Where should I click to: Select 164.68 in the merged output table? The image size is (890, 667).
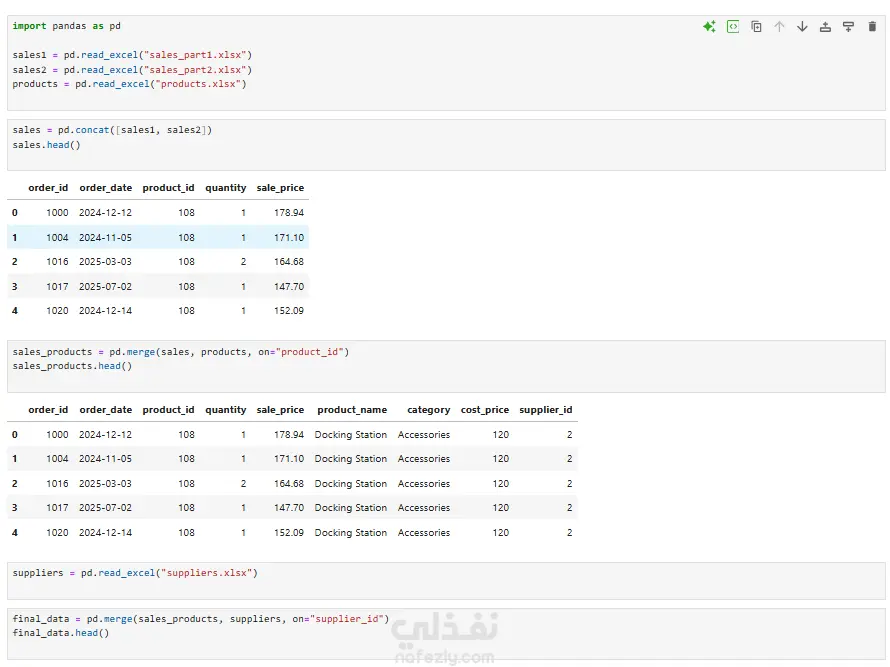[x=289, y=484]
